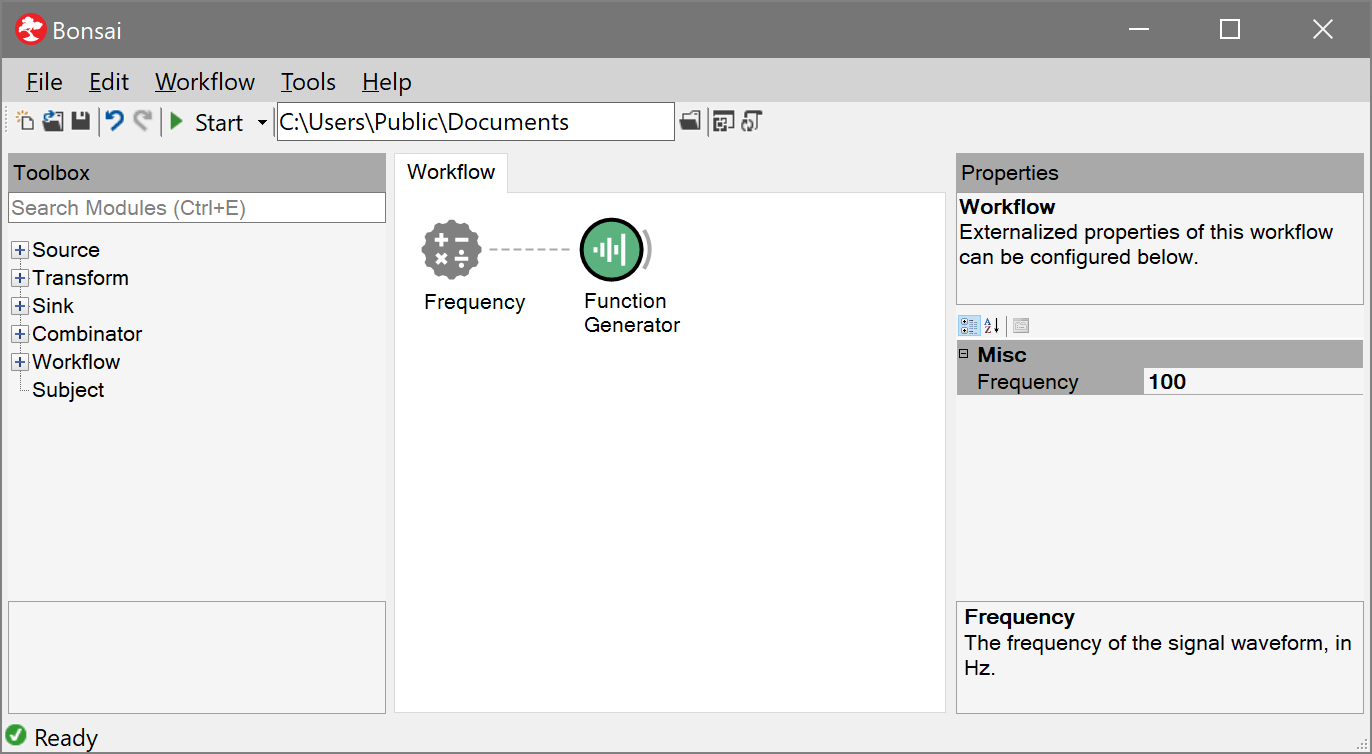1372x754 pixels.
Task: Click the browse directory folder icon
Action: [689, 122]
